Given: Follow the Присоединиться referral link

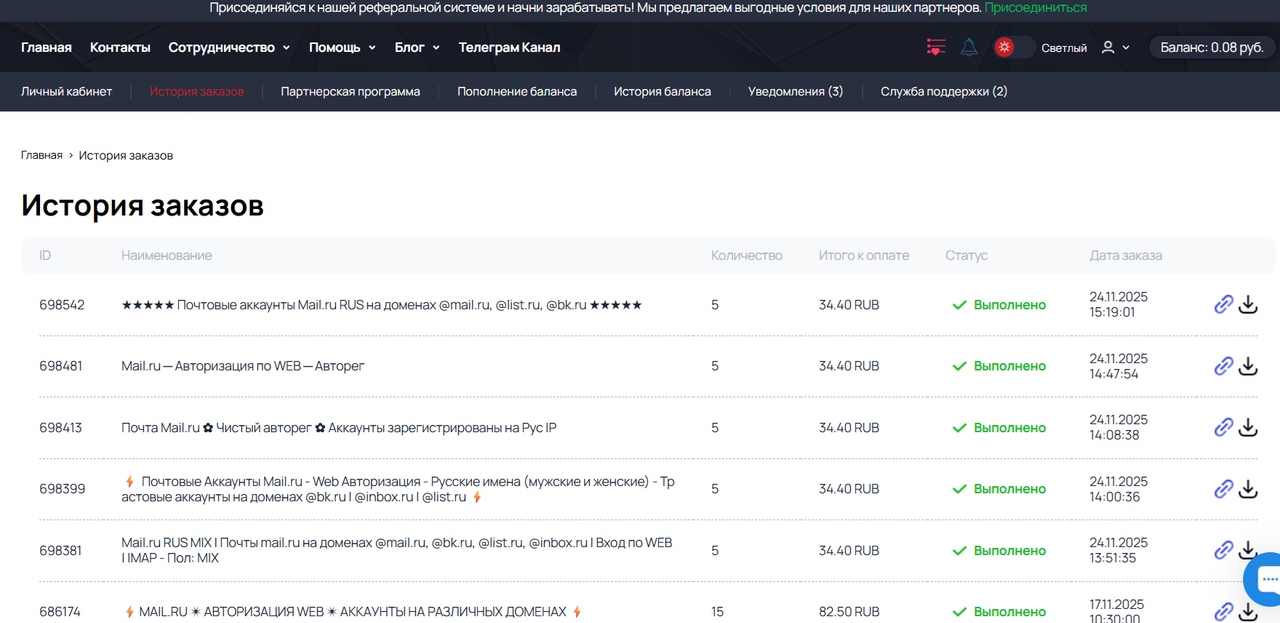Looking at the screenshot, I should [1035, 7].
